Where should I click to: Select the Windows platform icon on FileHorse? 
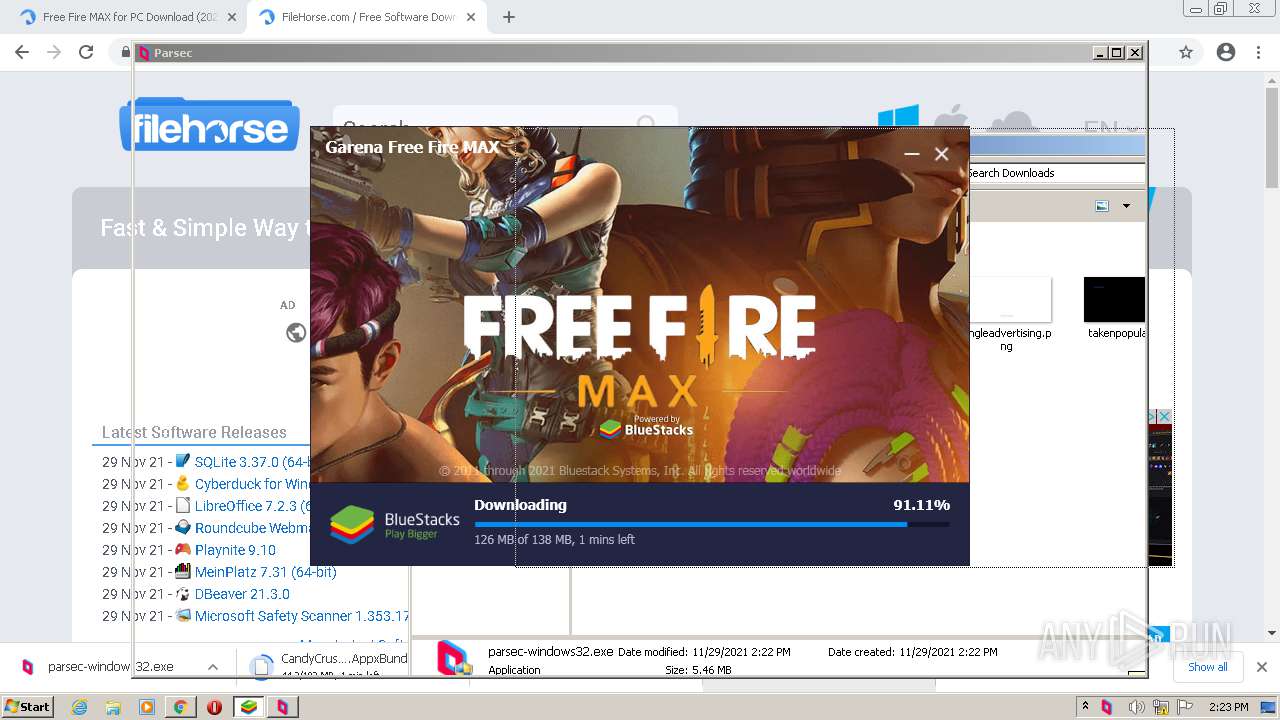click(x=898, y=118)
